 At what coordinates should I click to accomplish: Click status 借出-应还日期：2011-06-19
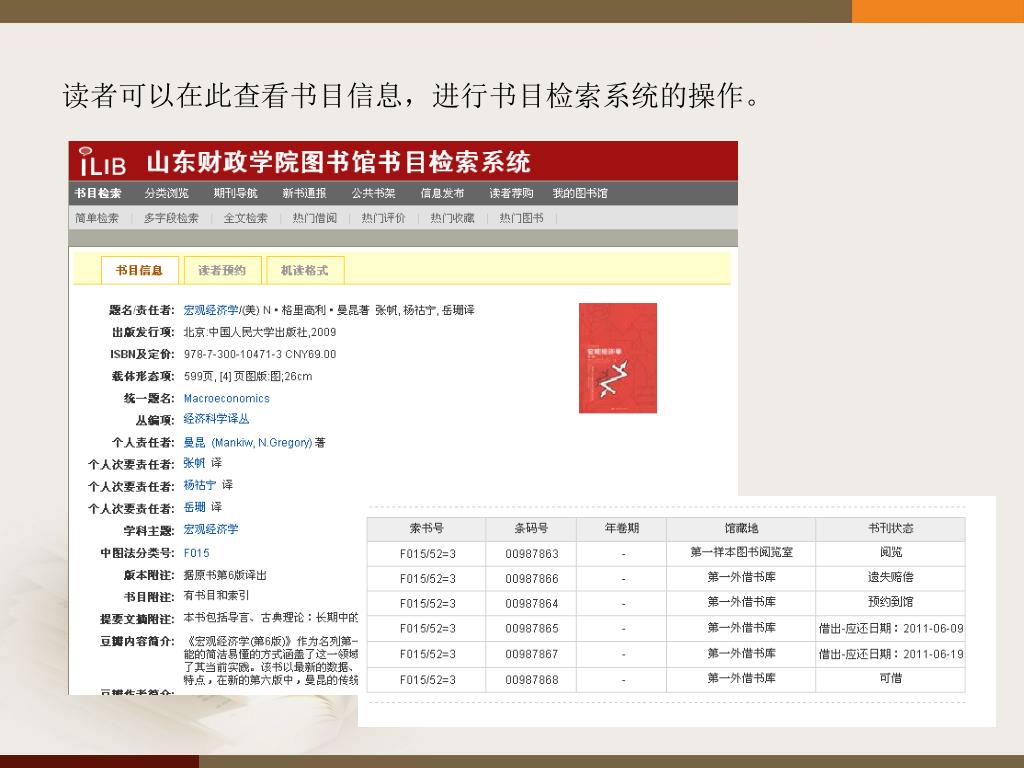[x=891, y=654]
